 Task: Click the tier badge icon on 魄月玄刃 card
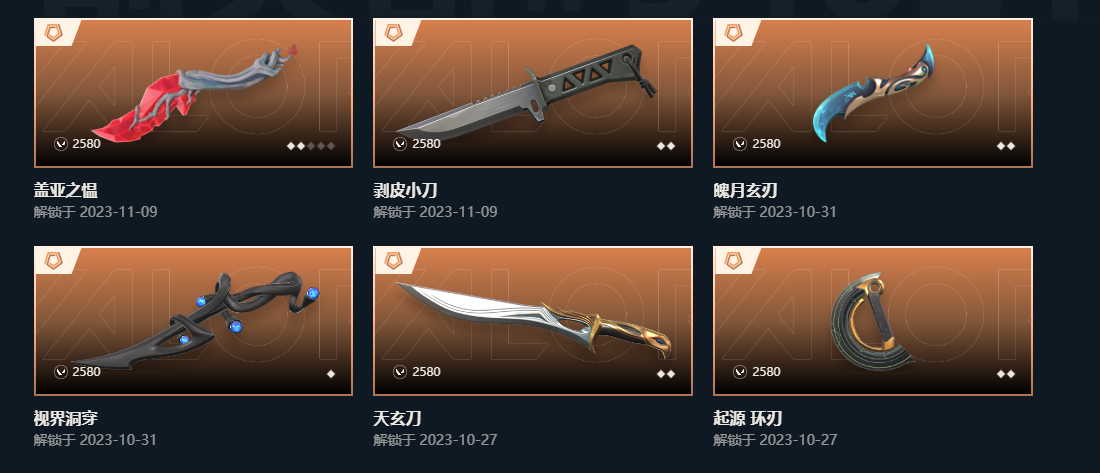click(x=734, y=32)
